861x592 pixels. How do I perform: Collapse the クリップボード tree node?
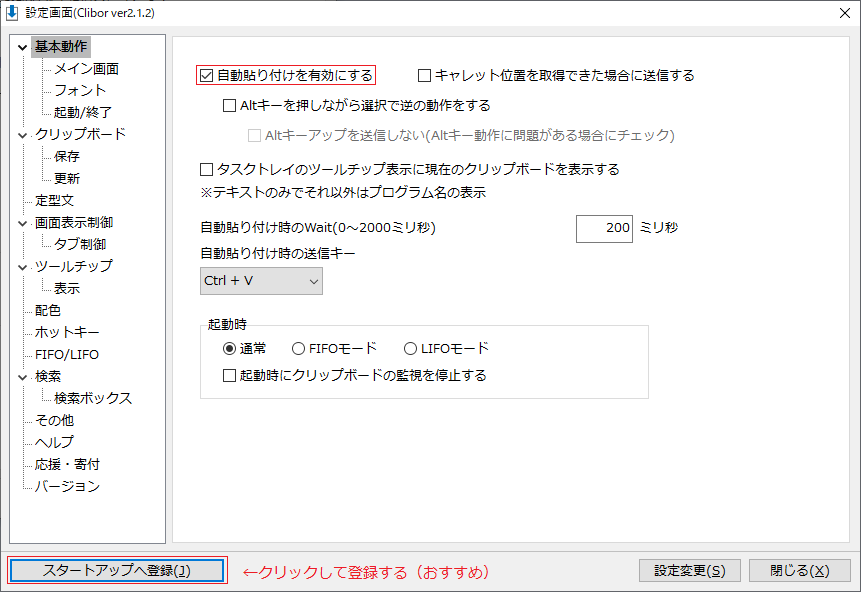[23, 135]
